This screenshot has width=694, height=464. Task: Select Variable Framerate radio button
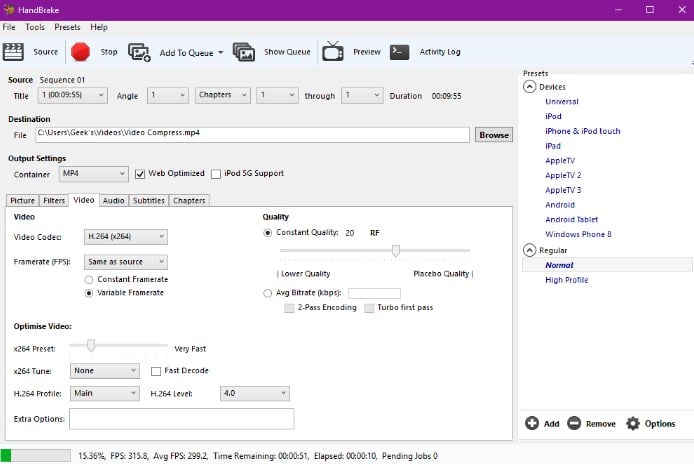point(89,293)
